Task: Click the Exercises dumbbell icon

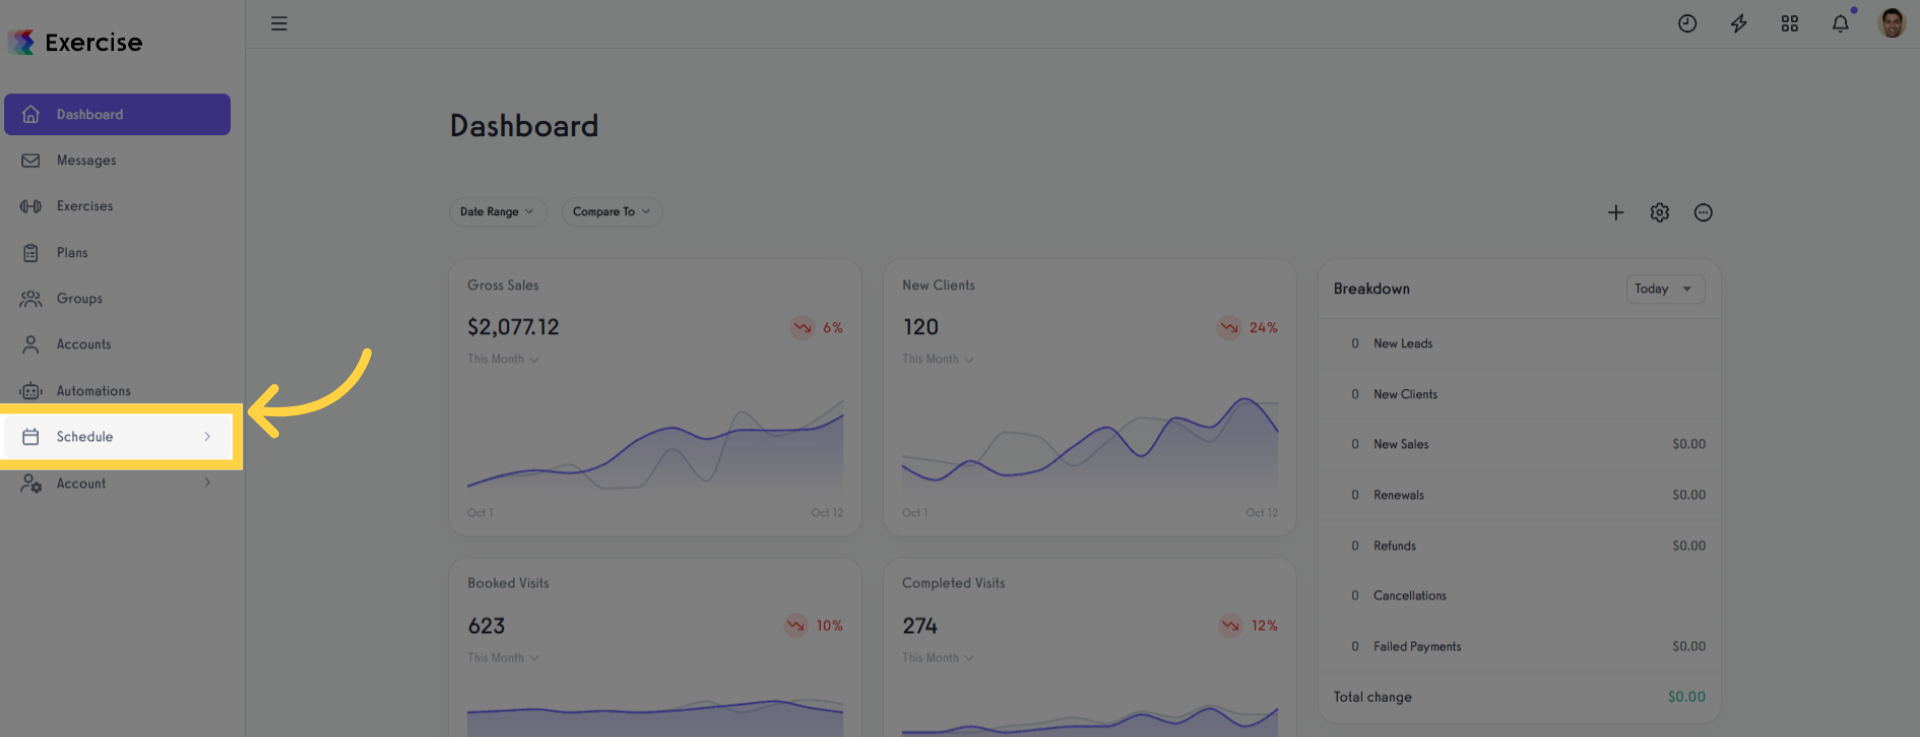Action: [x=31, y=206]
